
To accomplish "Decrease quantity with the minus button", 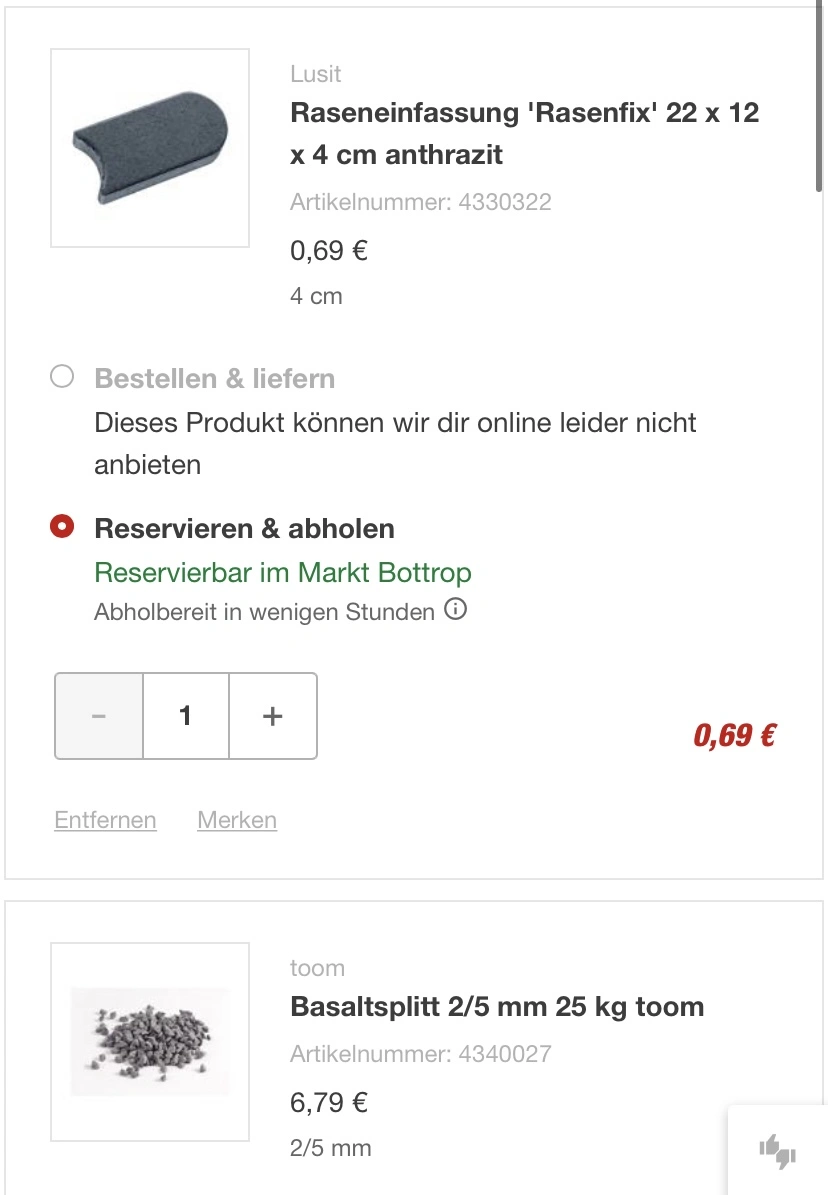I will [99, 716].
